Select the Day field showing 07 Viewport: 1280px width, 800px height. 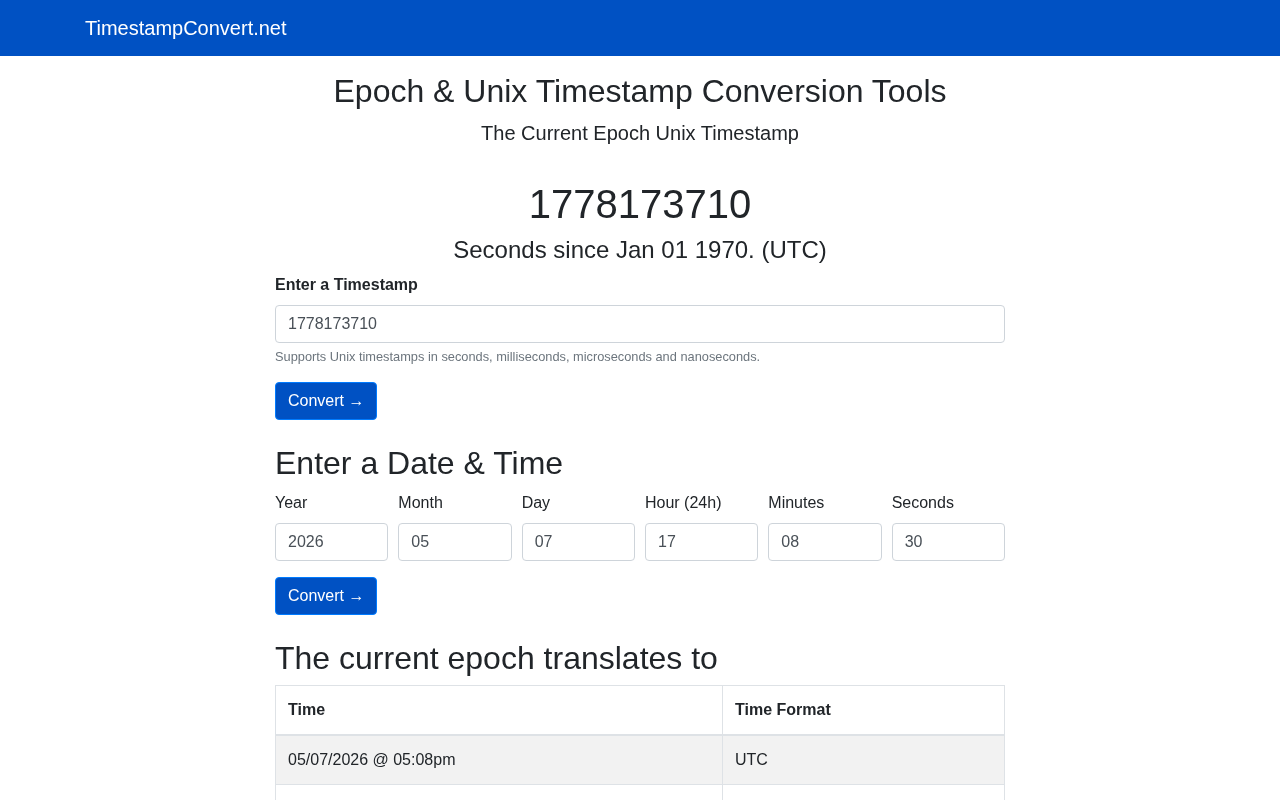[578, 542]
